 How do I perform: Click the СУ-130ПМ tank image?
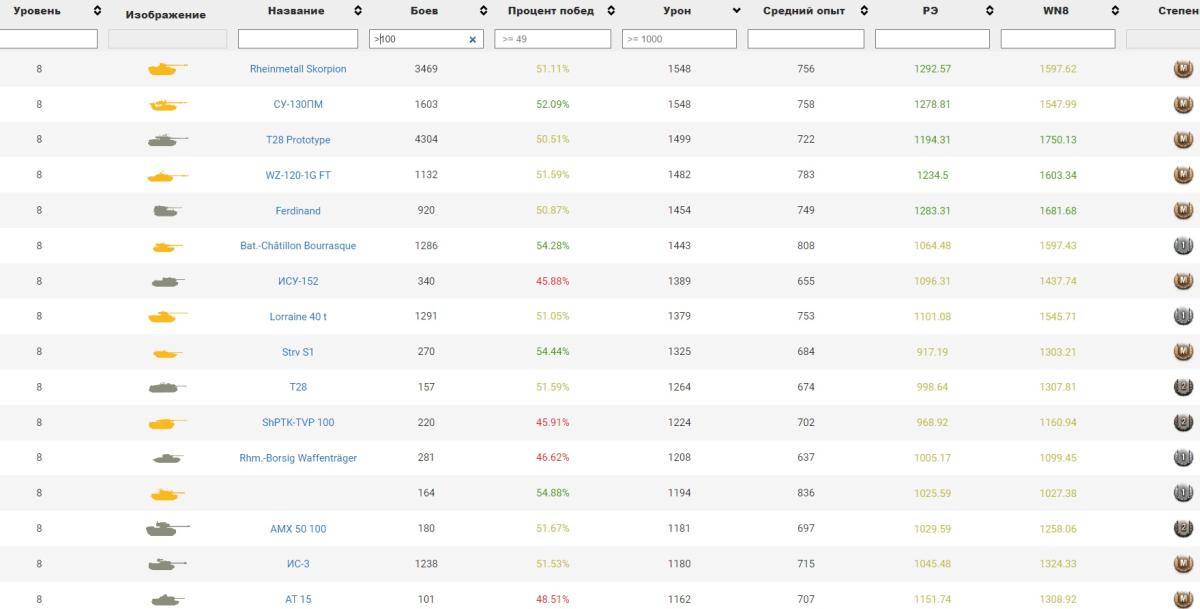coord(167,105)
